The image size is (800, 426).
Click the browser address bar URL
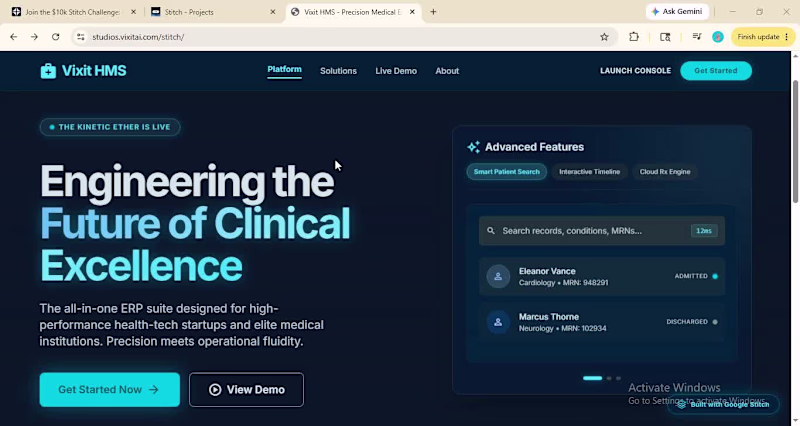coord(138,37)
